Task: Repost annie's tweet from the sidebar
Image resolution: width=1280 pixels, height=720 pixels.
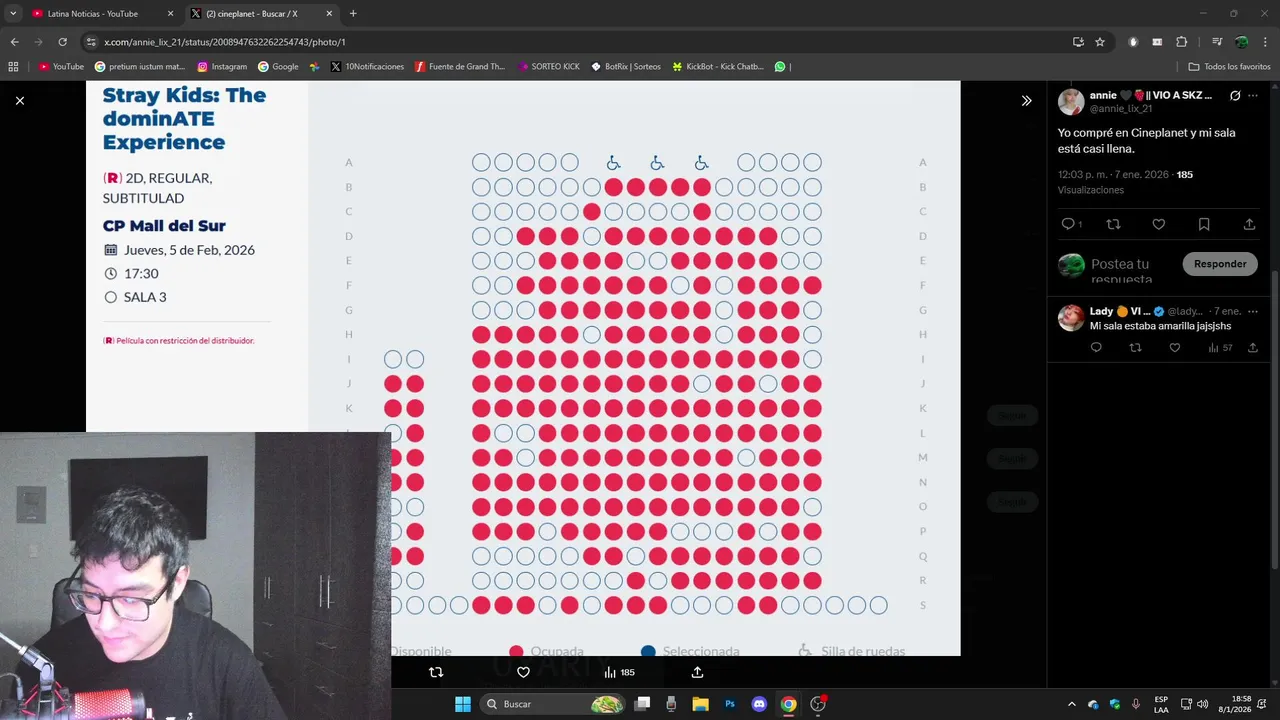Action: tap(1113, 224)
